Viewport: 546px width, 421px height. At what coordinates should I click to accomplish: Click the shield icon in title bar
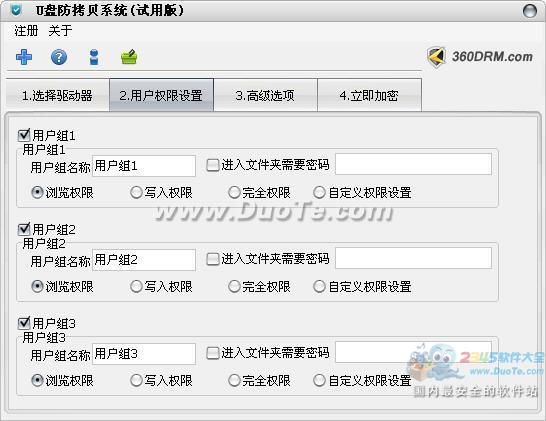pos(16,10)
